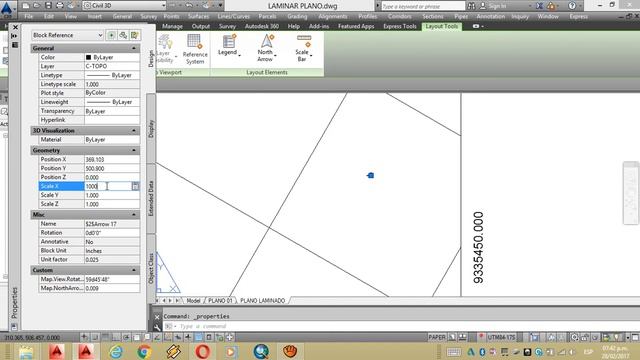Viewport: 640px width, 360px height.
Task: Collapse the Misc section
Action: [x=134, y=215]
